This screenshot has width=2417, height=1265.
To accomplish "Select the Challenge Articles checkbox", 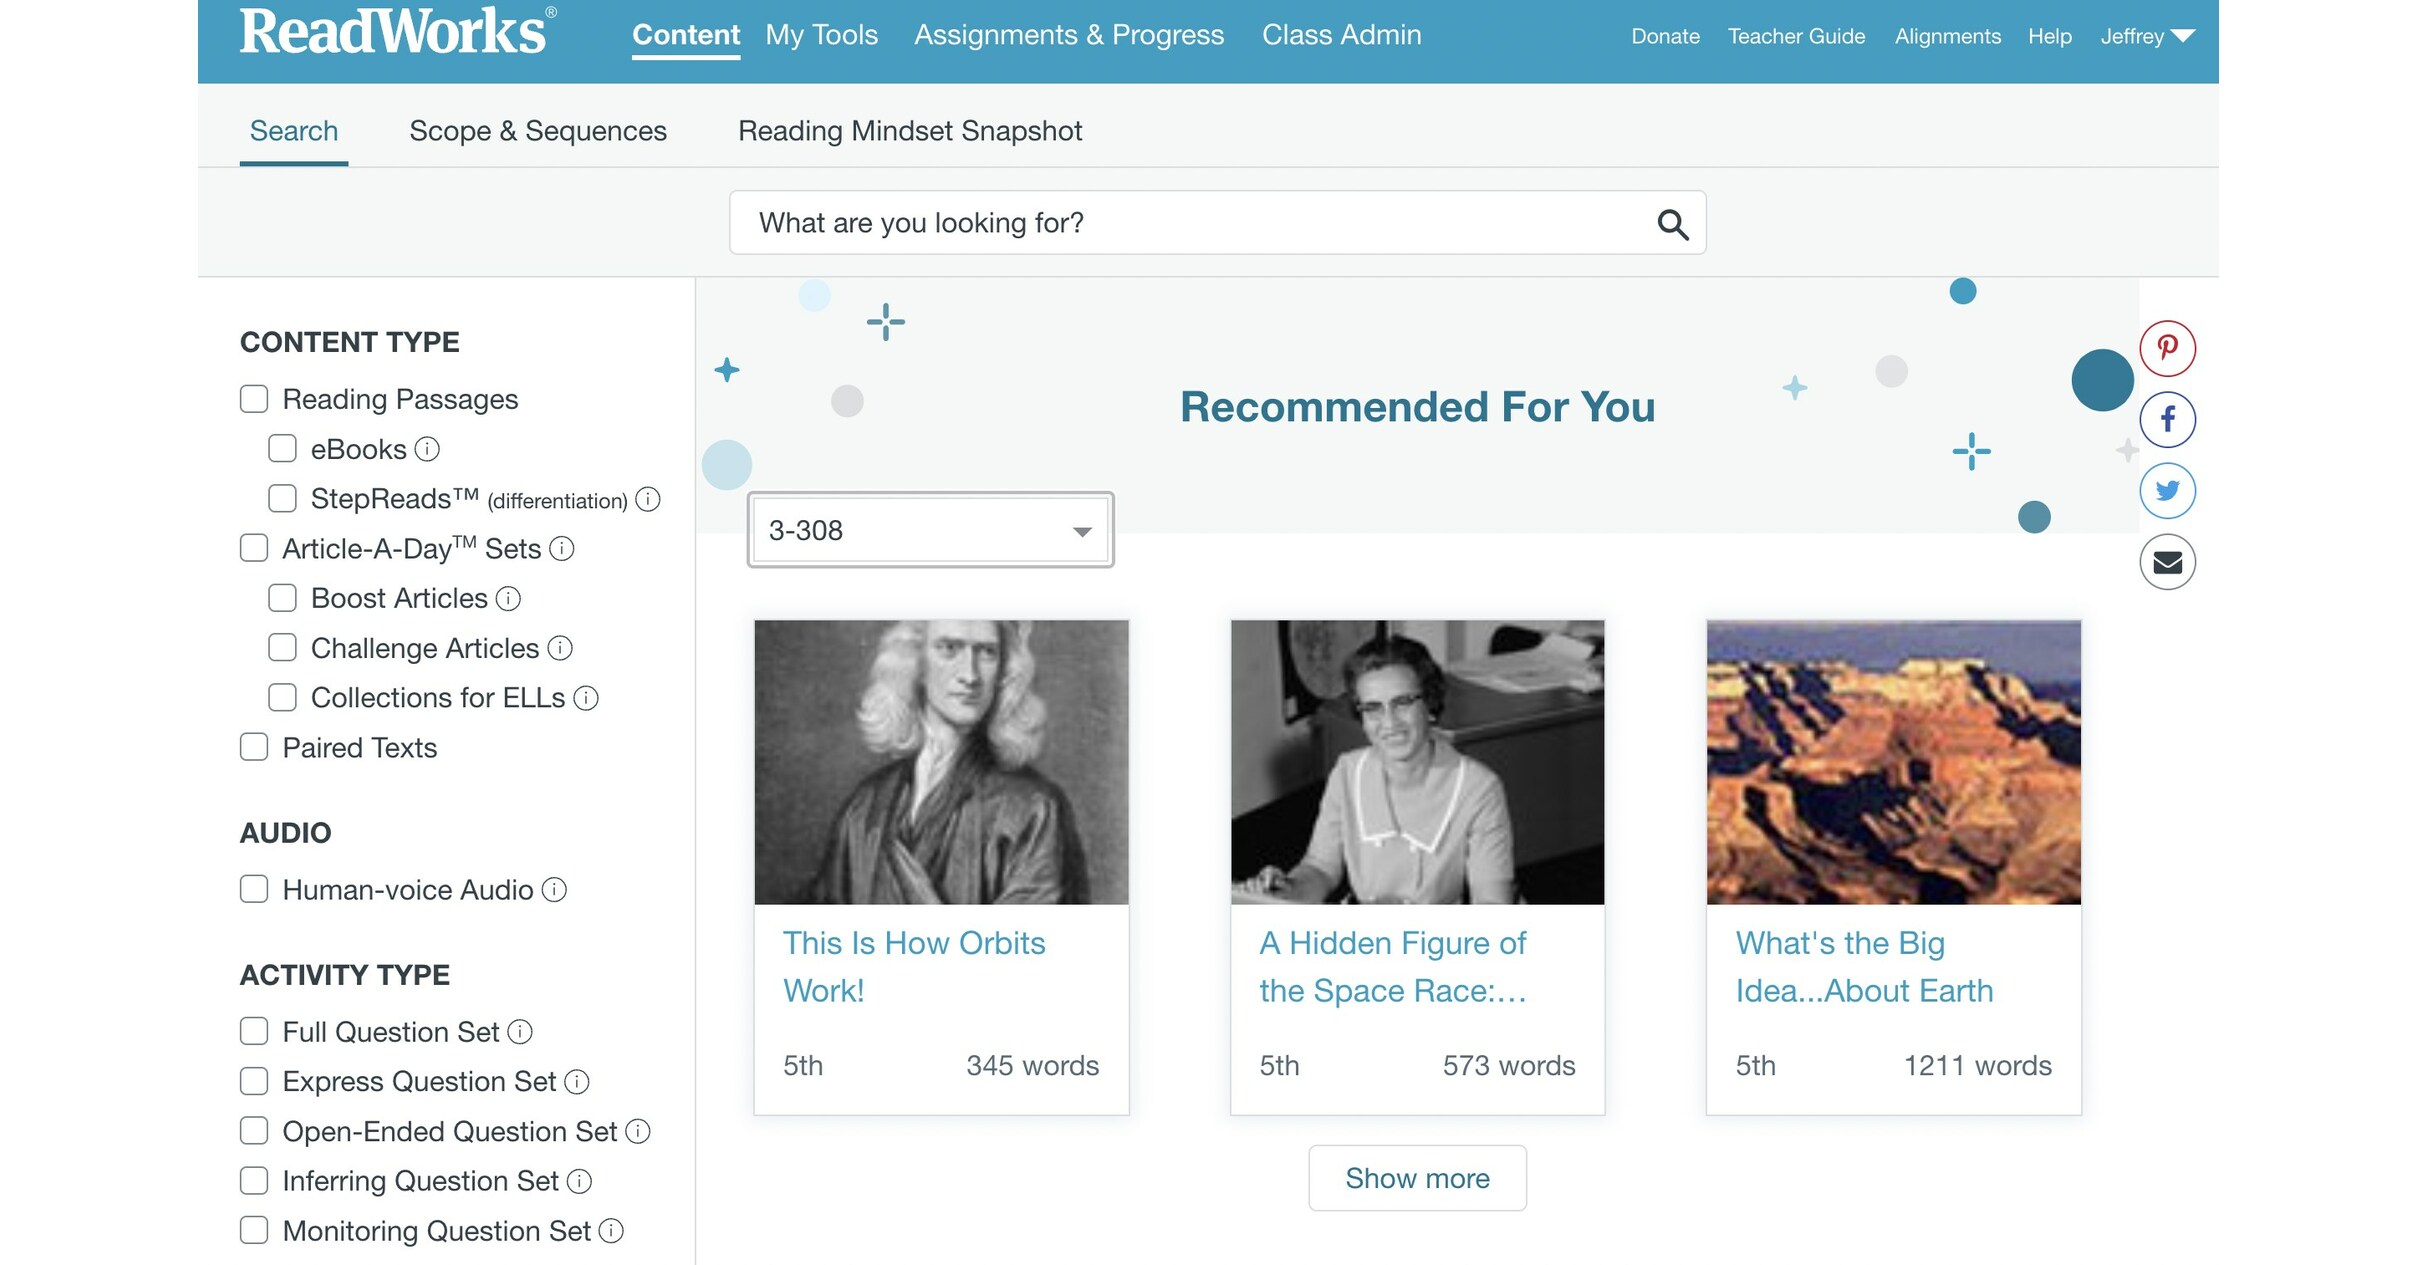I will [x=283, y=647].
